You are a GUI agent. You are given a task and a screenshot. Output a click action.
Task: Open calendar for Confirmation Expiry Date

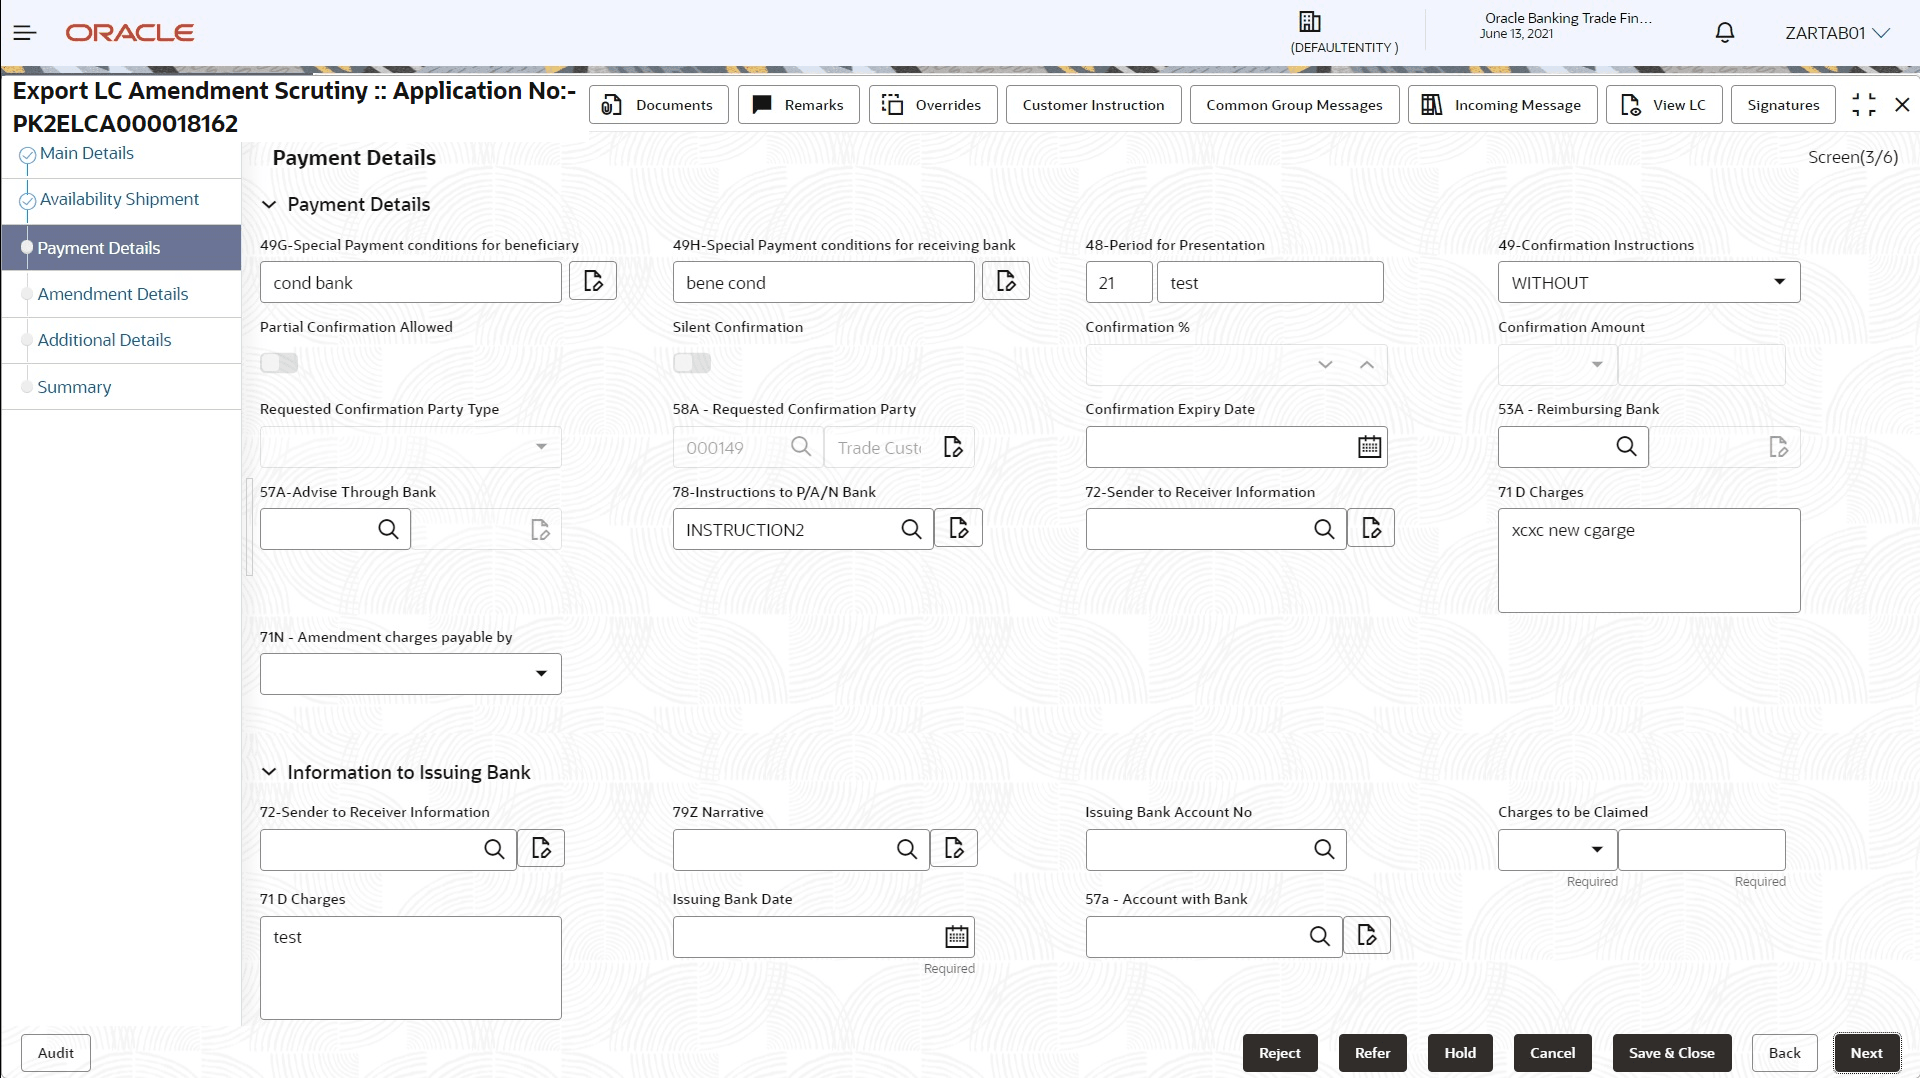click(1368, 447)
